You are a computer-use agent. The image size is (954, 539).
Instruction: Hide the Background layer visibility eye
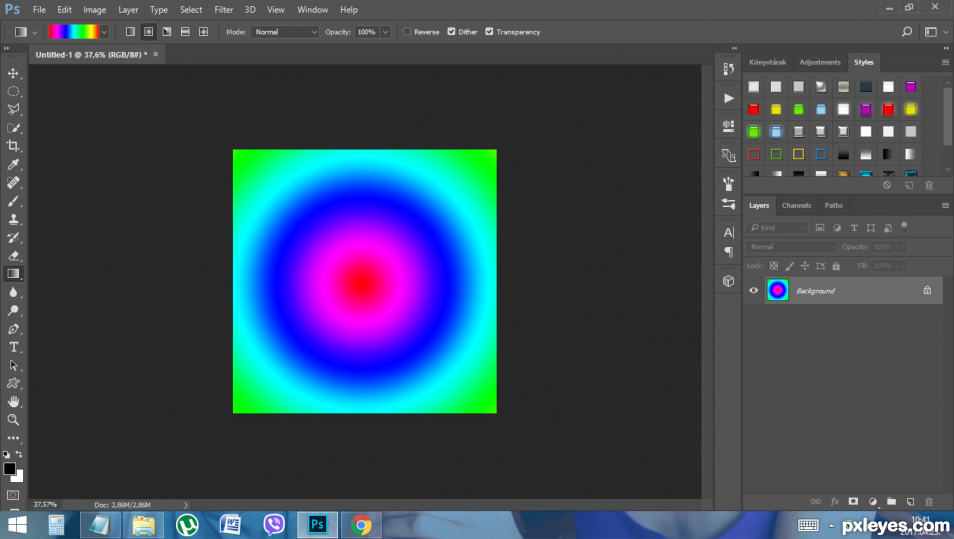(754, 290)
